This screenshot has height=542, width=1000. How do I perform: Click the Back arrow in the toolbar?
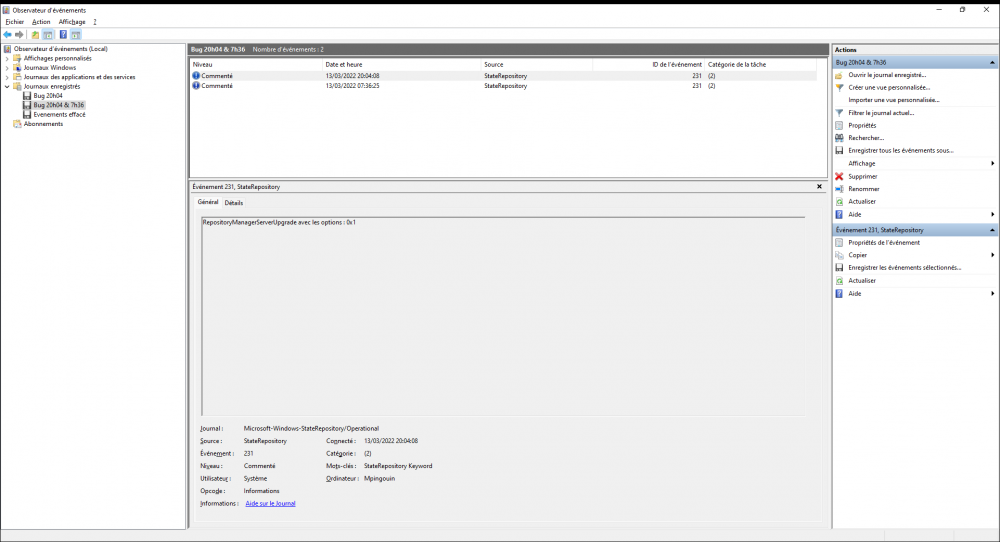(8, 34)
